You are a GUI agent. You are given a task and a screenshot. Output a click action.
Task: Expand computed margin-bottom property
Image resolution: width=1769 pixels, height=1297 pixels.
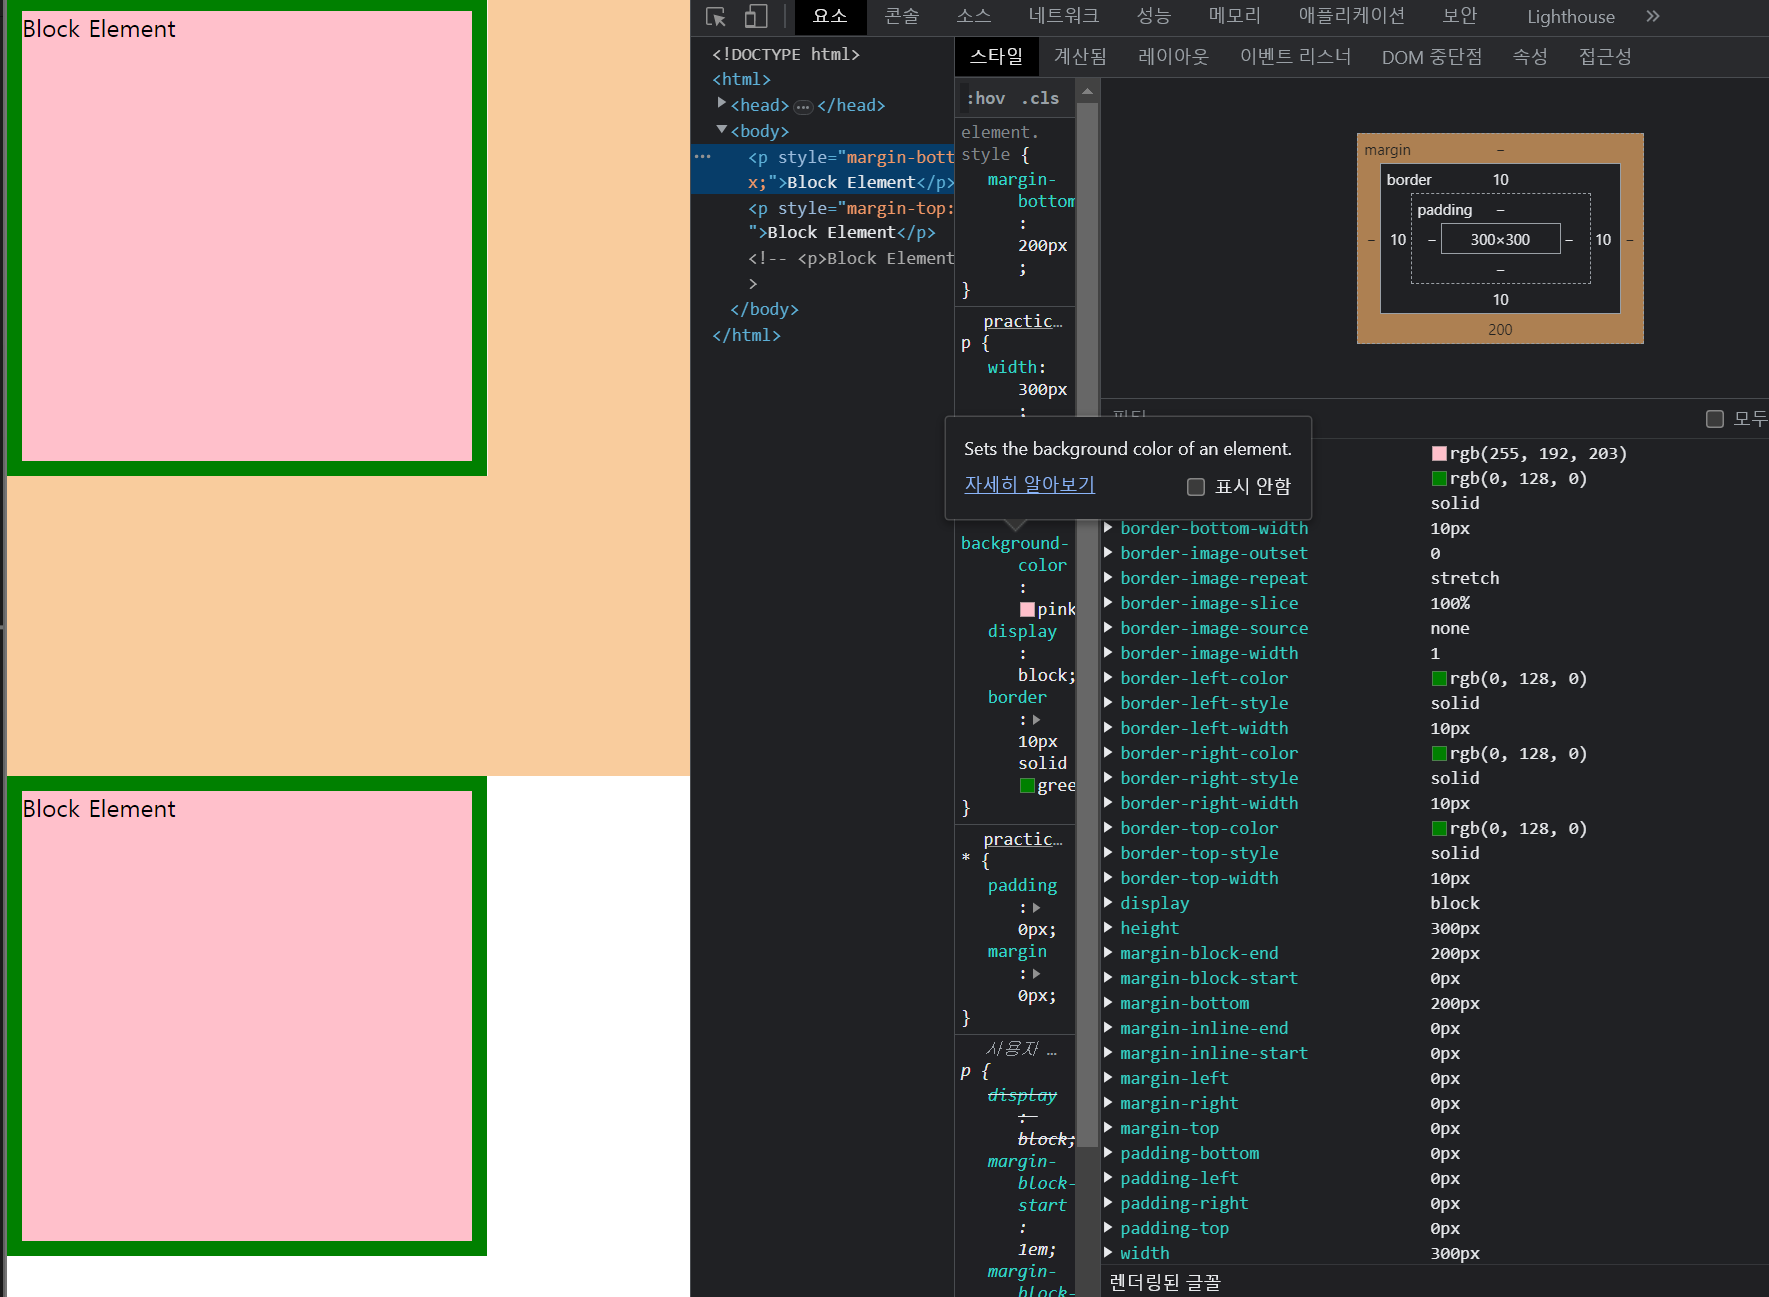click(x=1108, y=1003)
